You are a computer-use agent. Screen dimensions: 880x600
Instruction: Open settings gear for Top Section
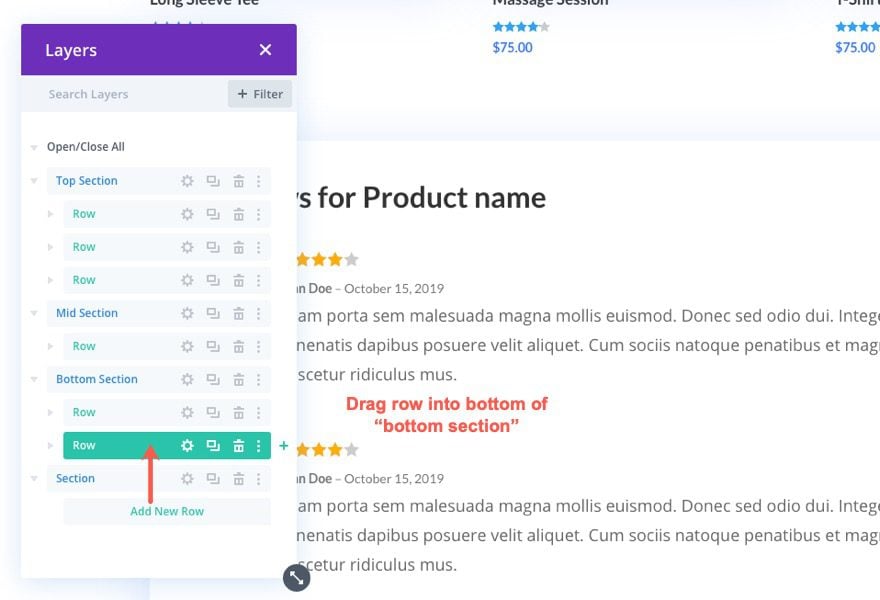[187, 181]
